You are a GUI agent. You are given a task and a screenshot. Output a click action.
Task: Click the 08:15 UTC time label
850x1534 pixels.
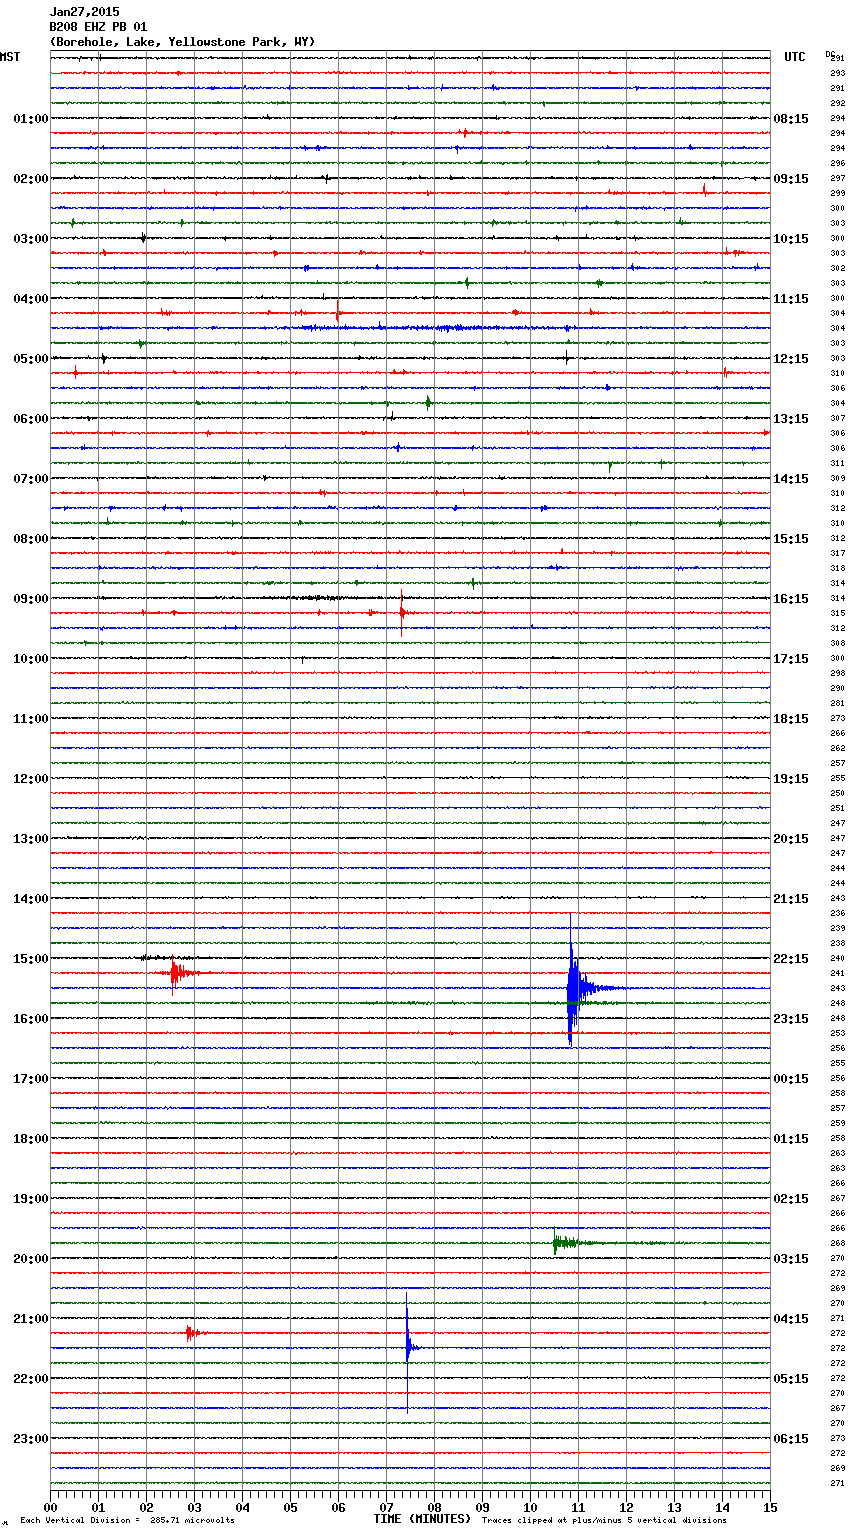pyautogui.click(x=791, y=119)
